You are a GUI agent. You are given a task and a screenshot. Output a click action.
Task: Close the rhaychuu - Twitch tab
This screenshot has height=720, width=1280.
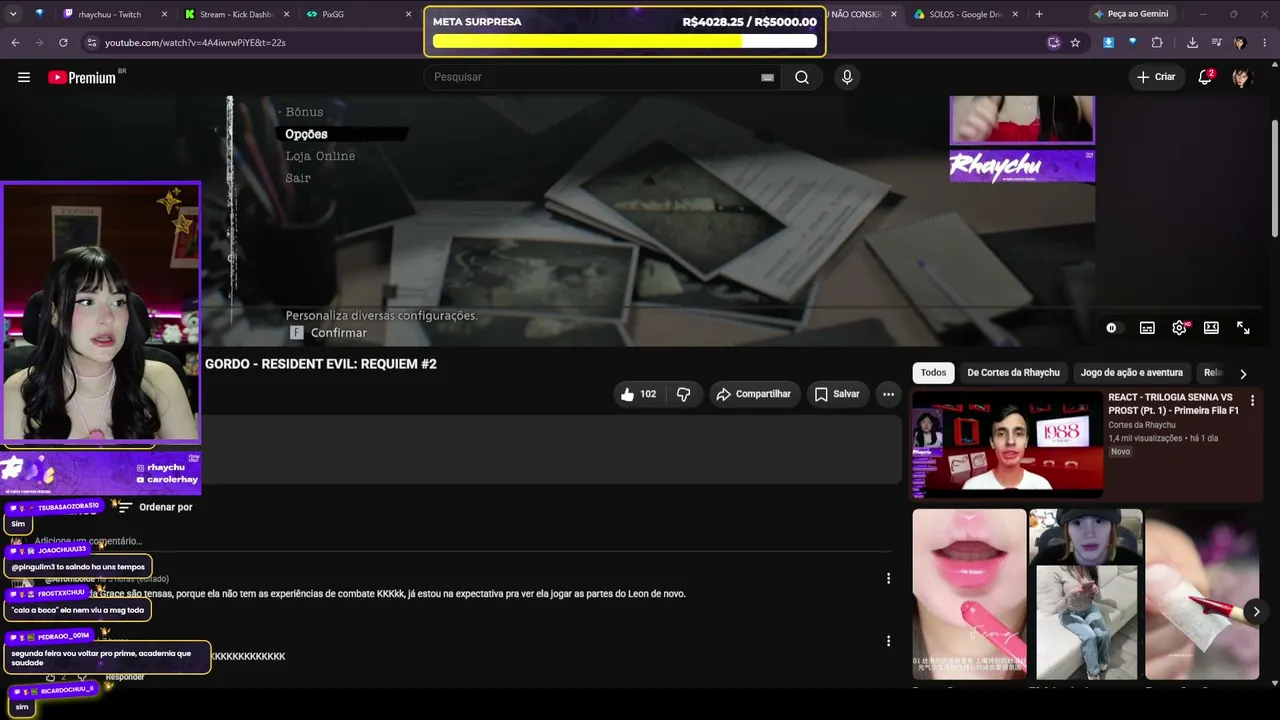coord(164,14)
